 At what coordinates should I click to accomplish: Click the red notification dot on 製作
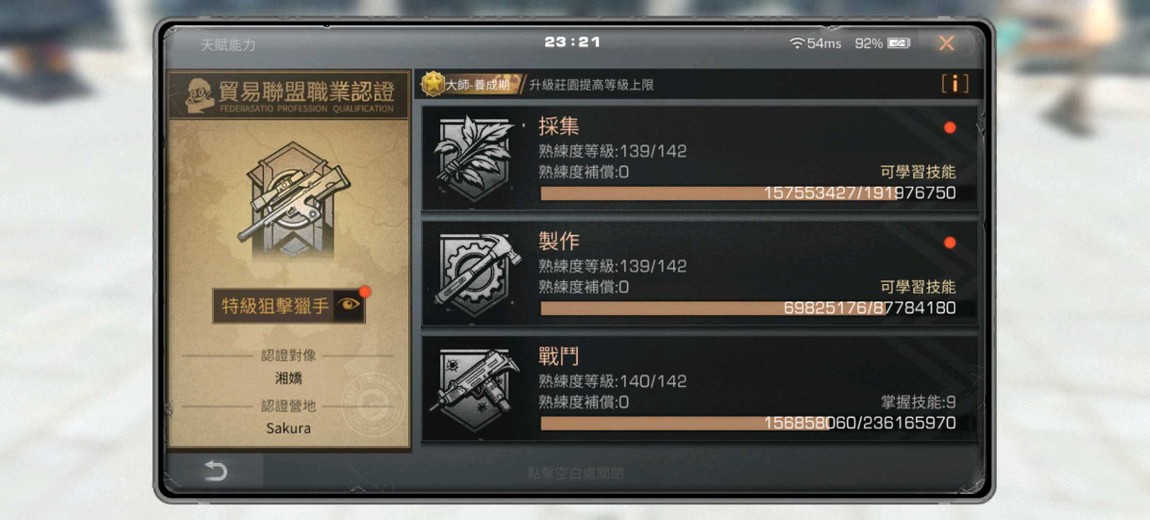(x=950, y=243)
